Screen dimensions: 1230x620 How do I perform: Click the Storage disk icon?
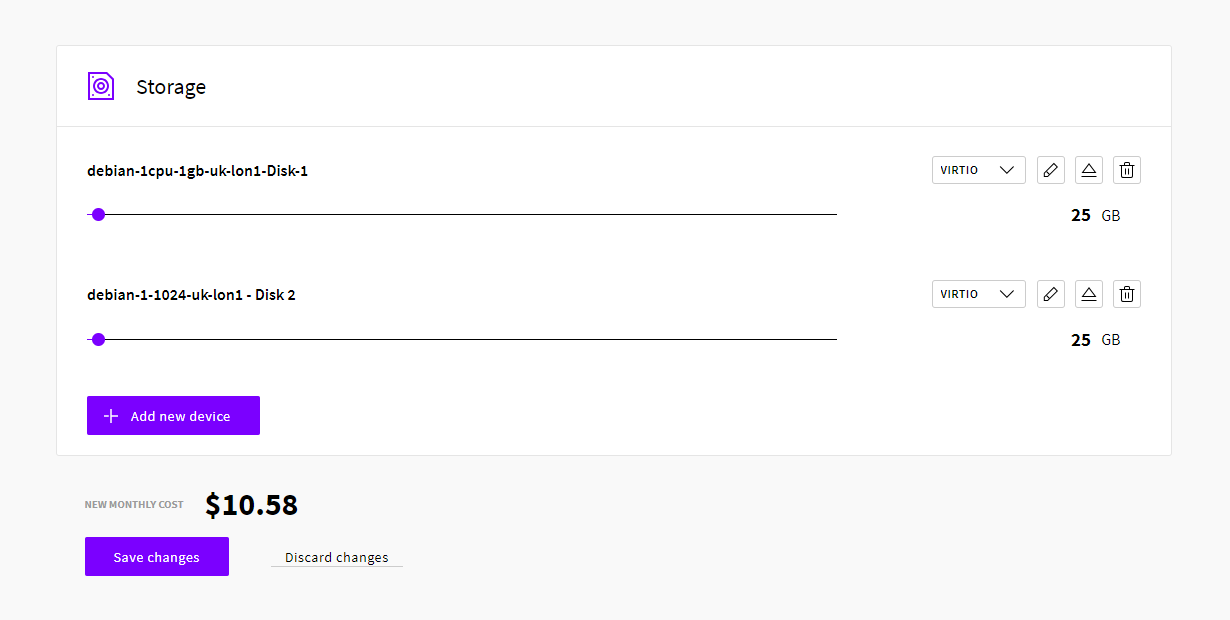point(101,86)
